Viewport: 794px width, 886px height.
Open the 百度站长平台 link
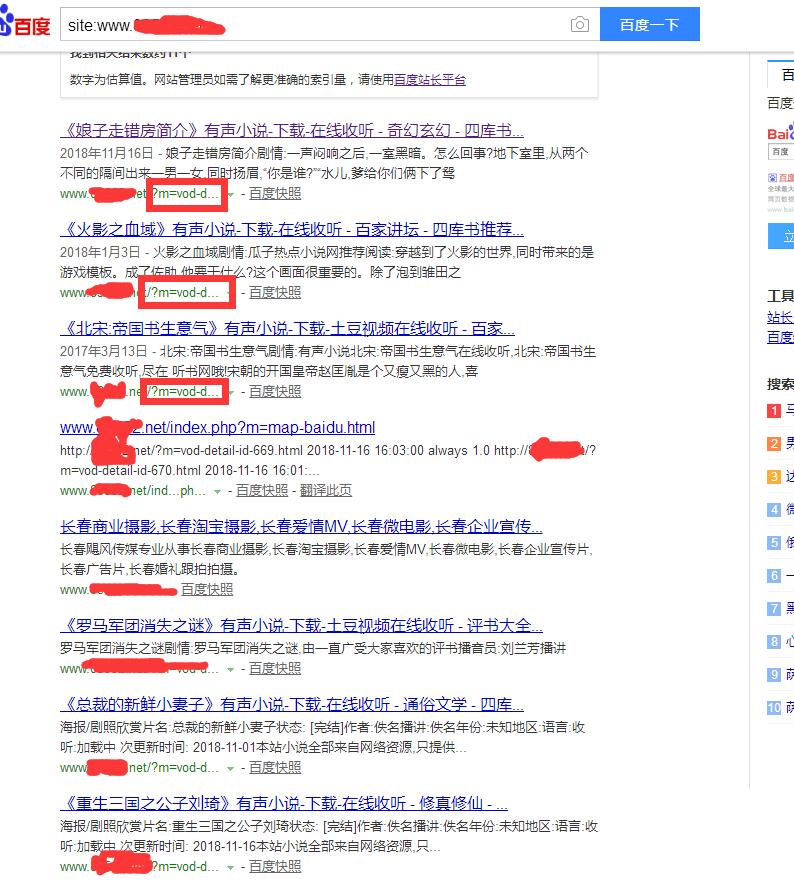(x=429, y=80)
